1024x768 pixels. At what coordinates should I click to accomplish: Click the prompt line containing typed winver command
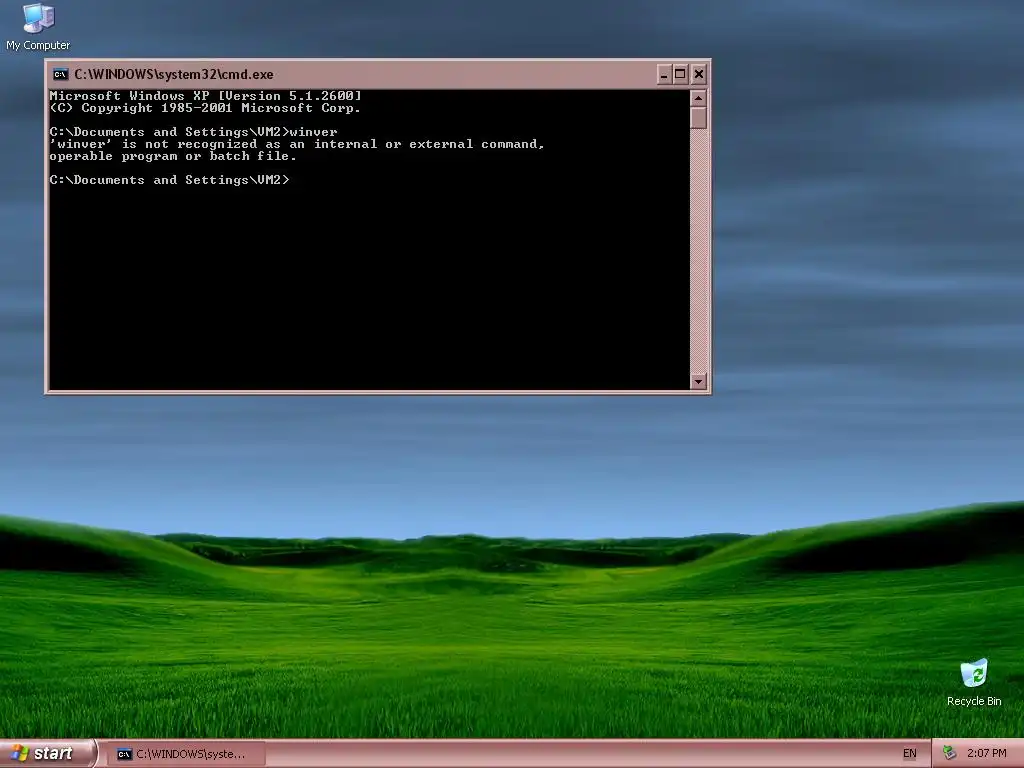point(193,132)
